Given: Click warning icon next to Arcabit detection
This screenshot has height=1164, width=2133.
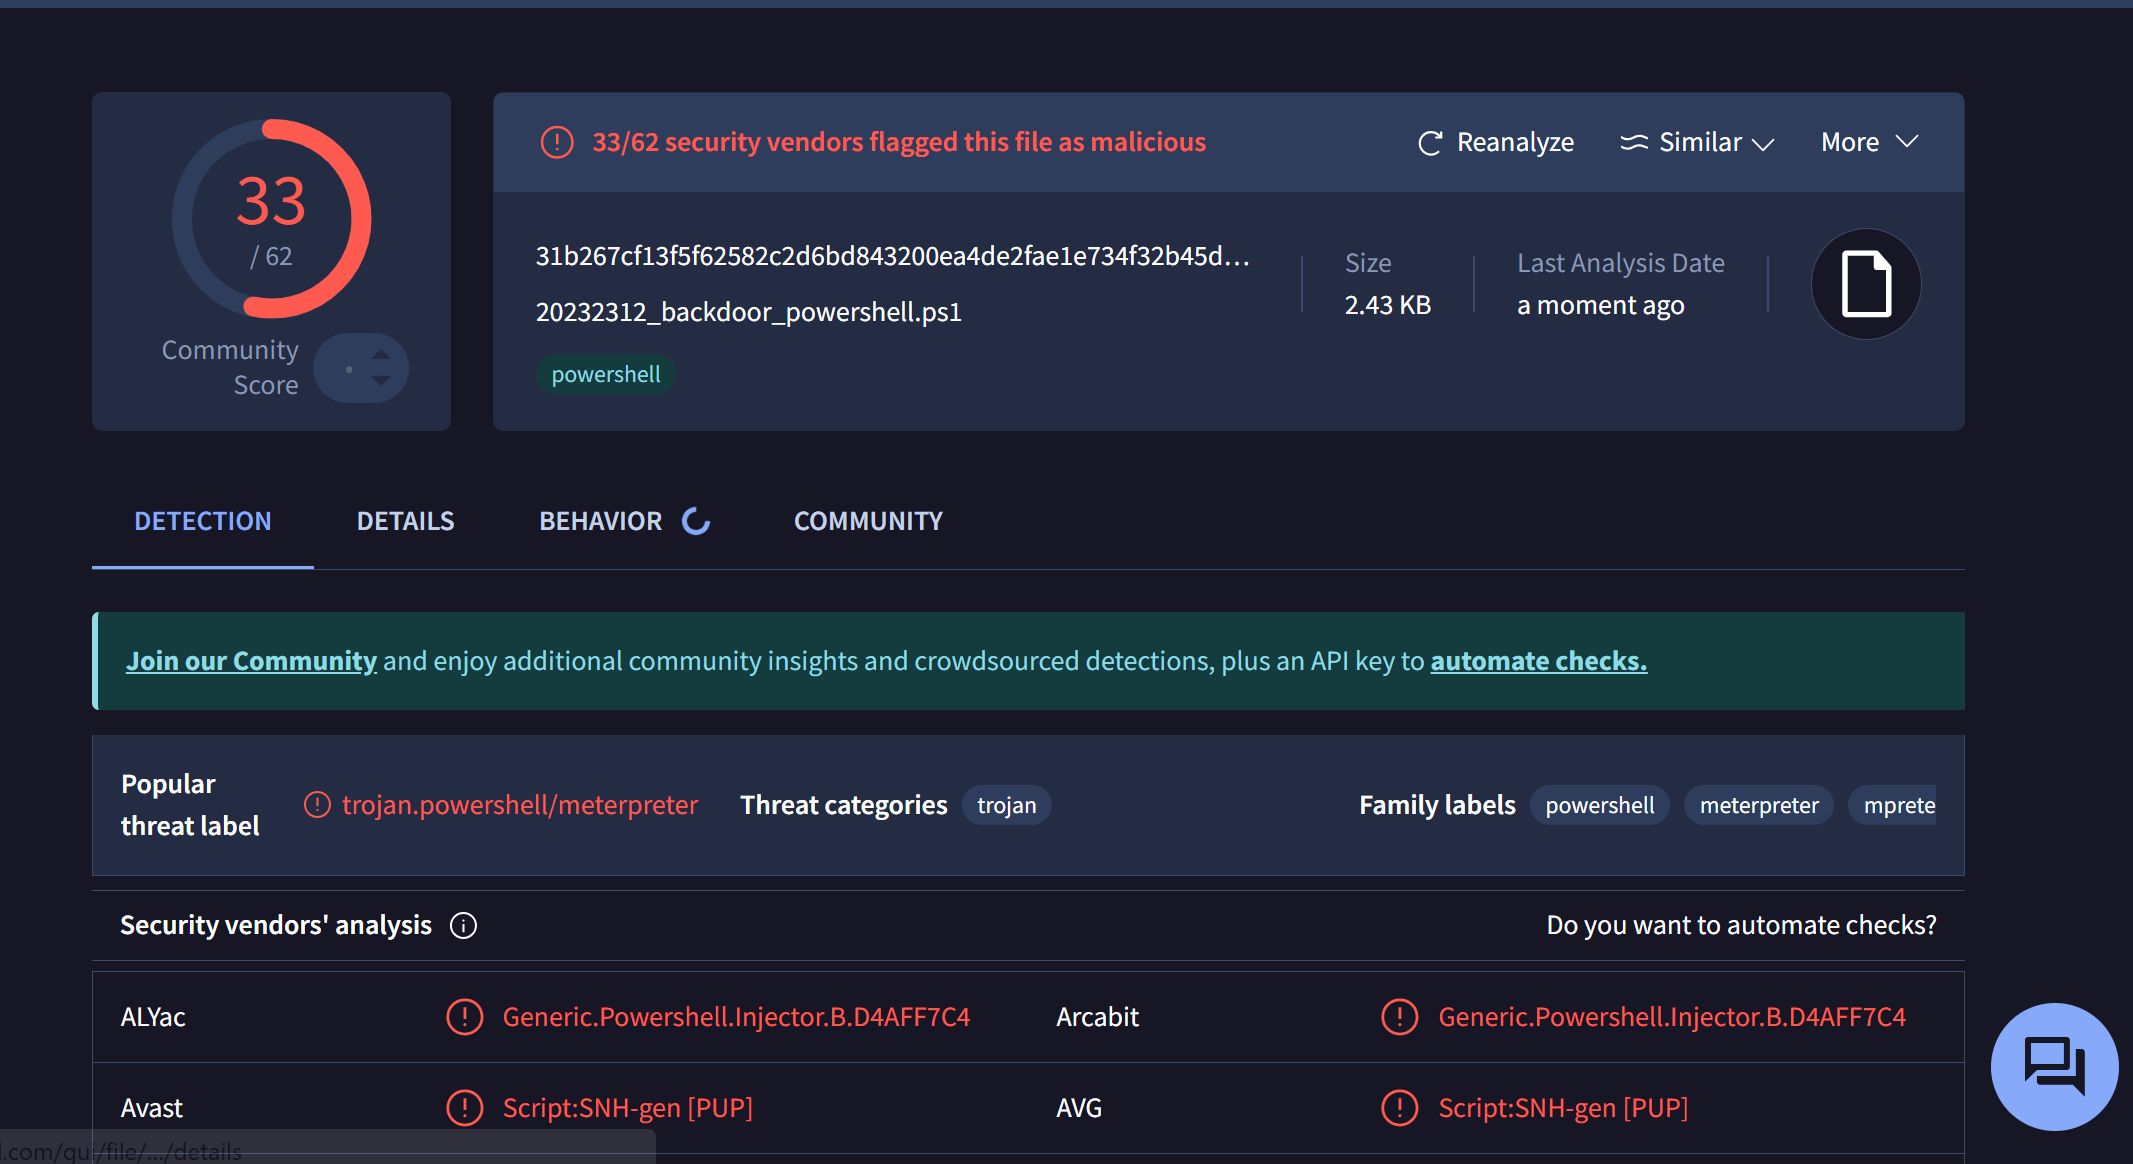Looking at the screenshot, I should (x=1399, y=1017).
